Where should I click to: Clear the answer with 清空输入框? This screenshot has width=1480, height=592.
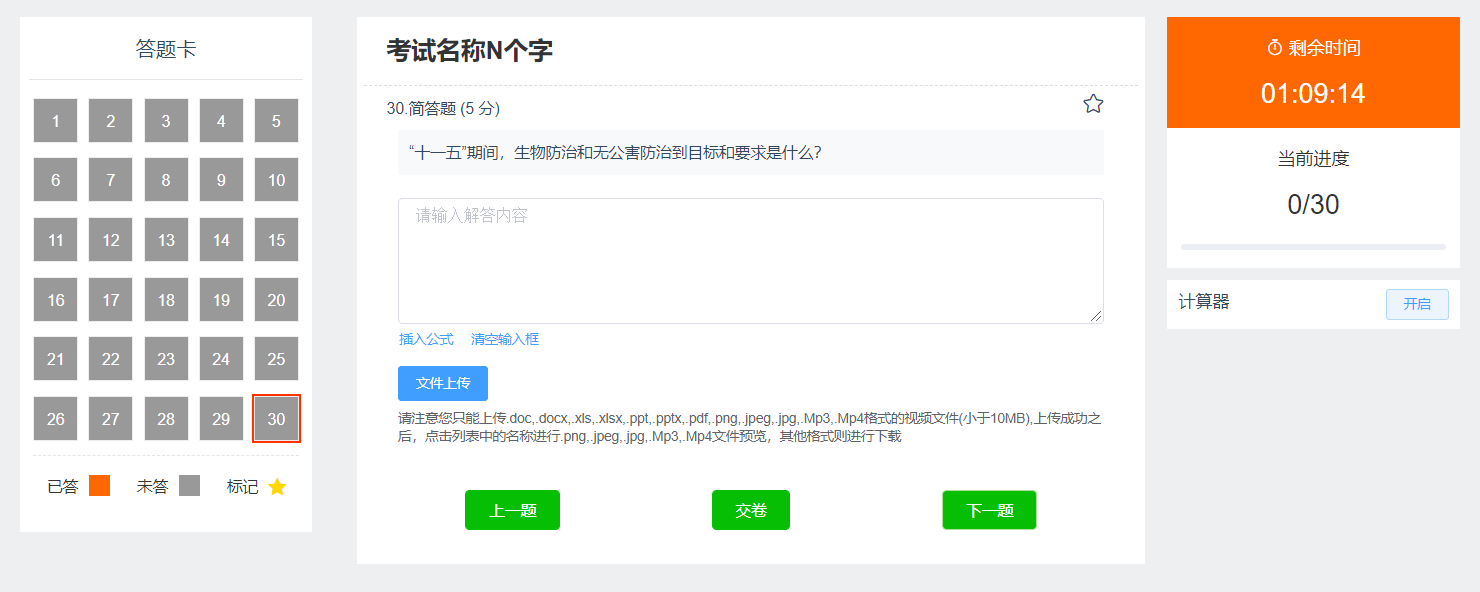(x=505, y=339)
